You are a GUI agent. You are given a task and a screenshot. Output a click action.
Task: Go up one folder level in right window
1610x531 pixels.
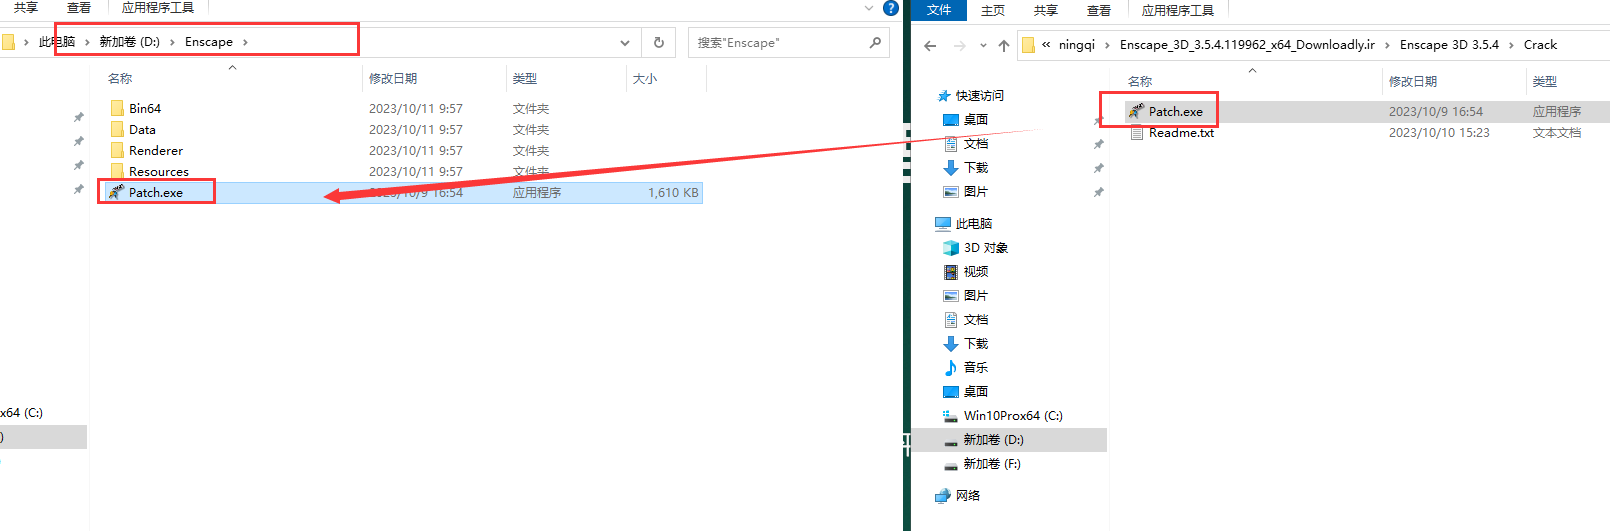click(x=1003, y=45)
